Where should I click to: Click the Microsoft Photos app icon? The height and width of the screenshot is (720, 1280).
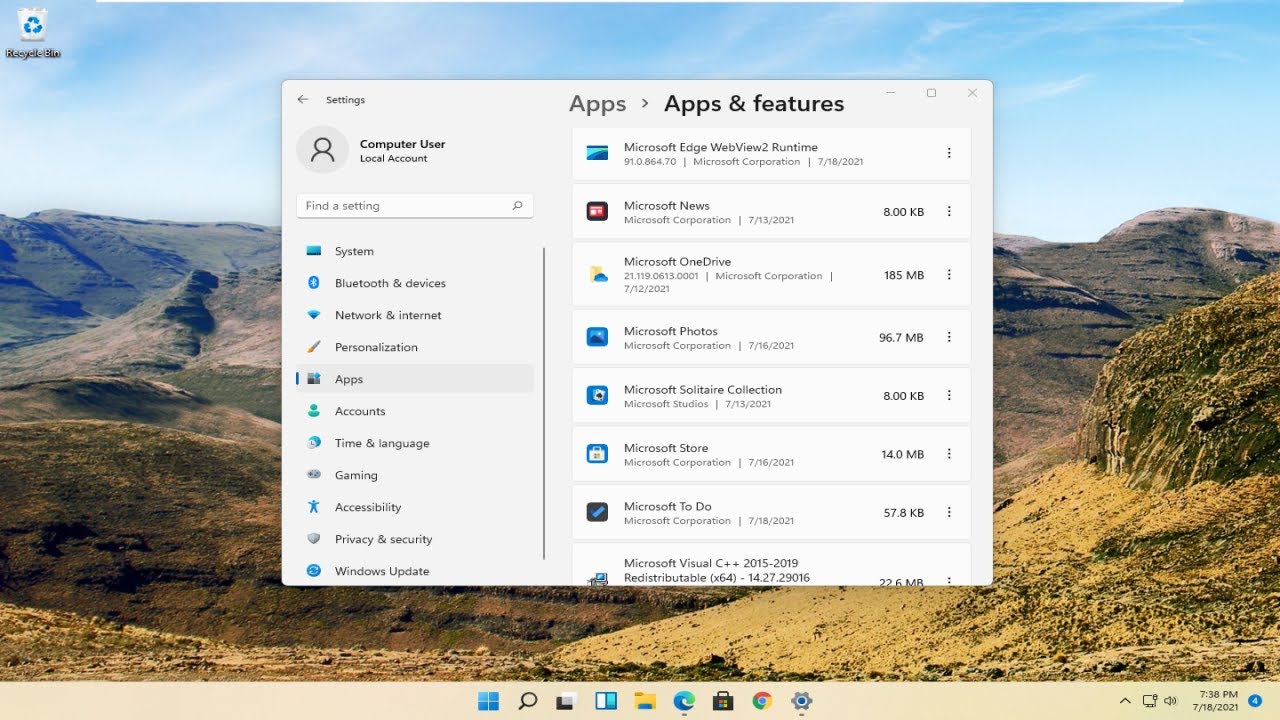click(x=597, y=337)
